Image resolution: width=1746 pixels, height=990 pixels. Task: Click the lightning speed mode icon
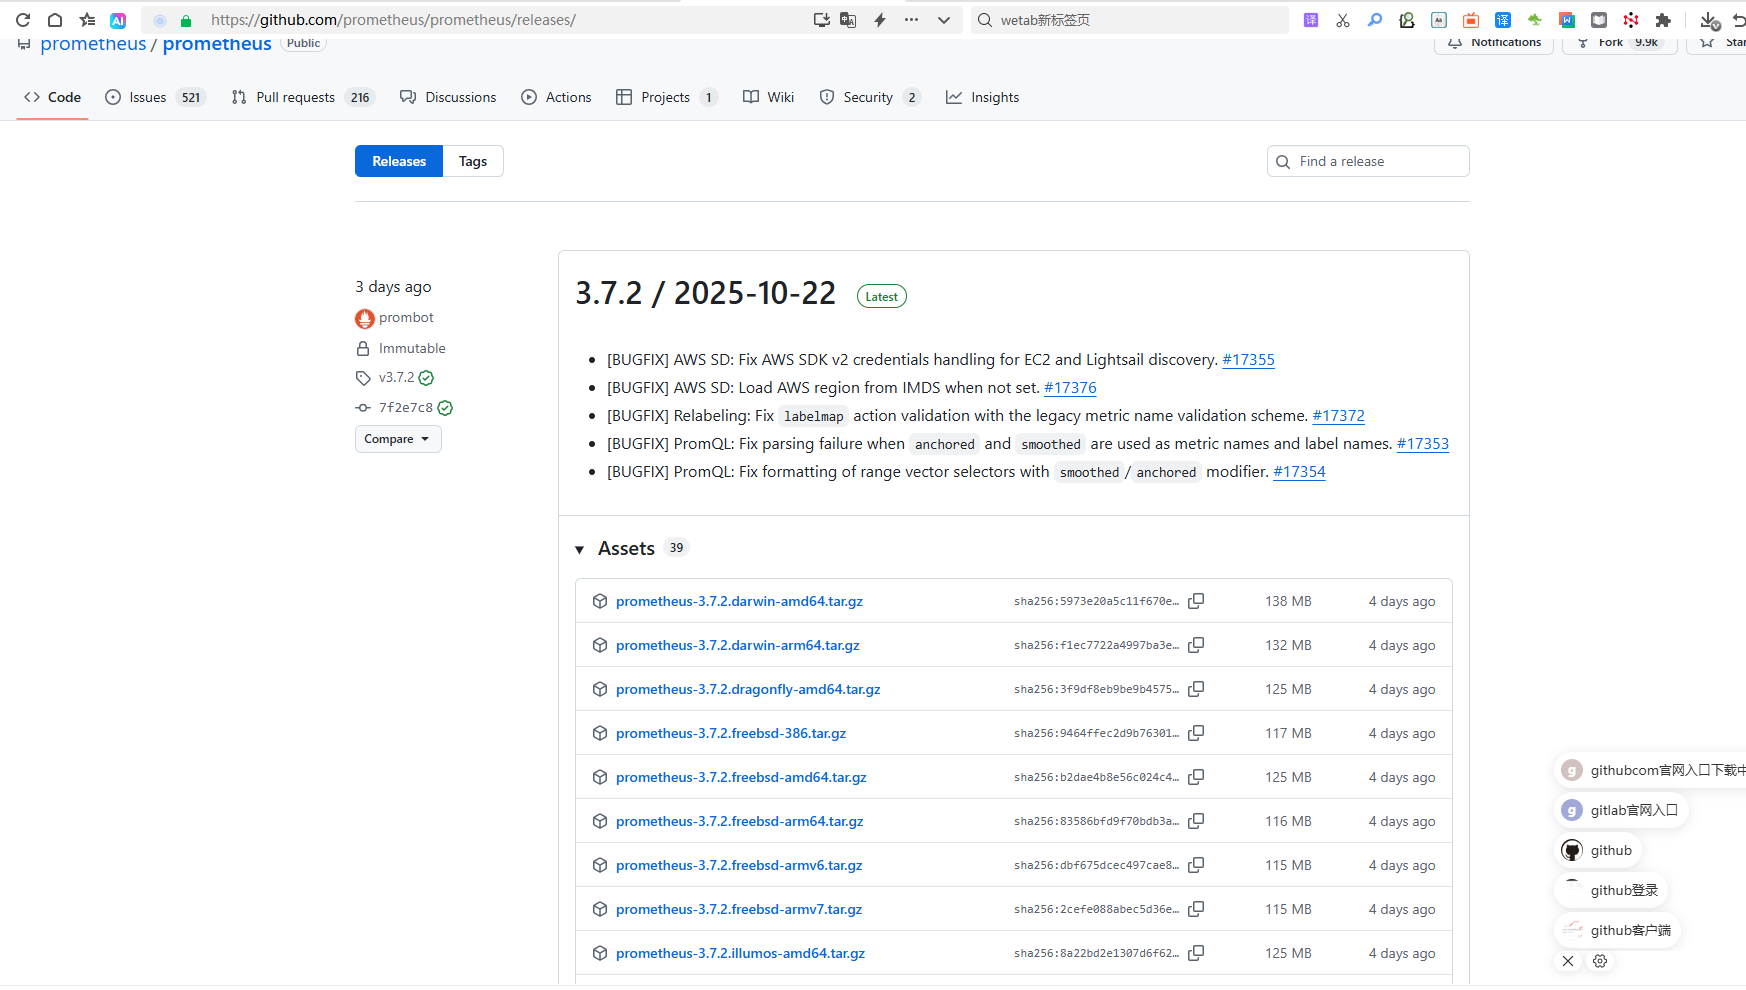(x=880, y=20)
